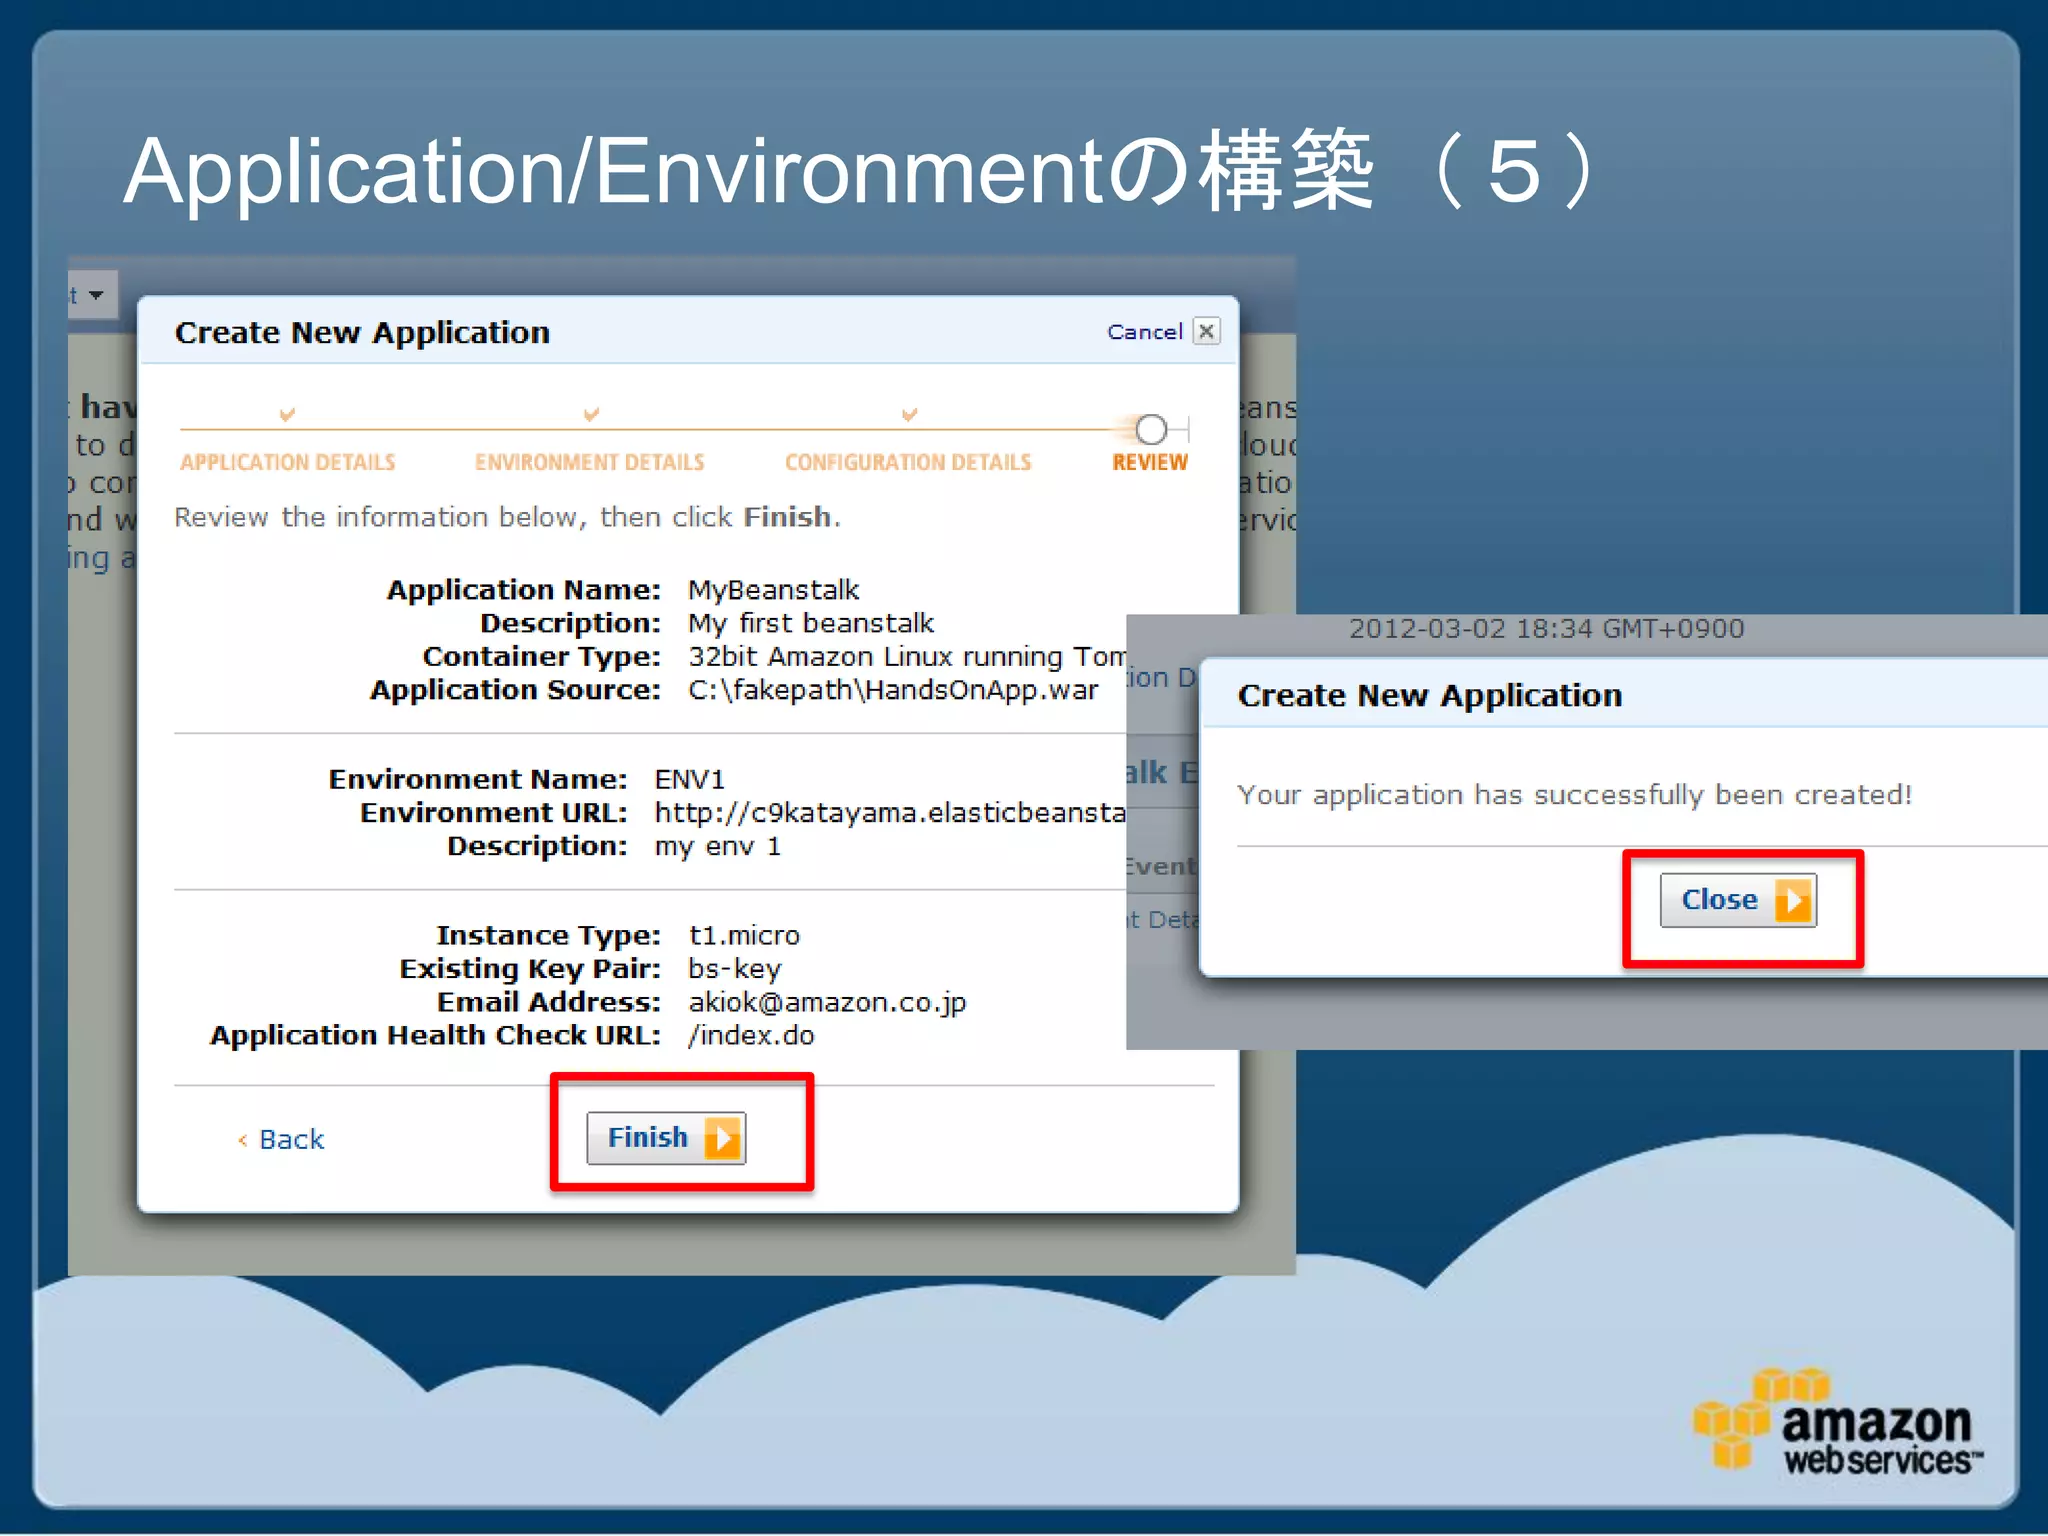
Task: Select the Application Details step
Action: (288, 462)
